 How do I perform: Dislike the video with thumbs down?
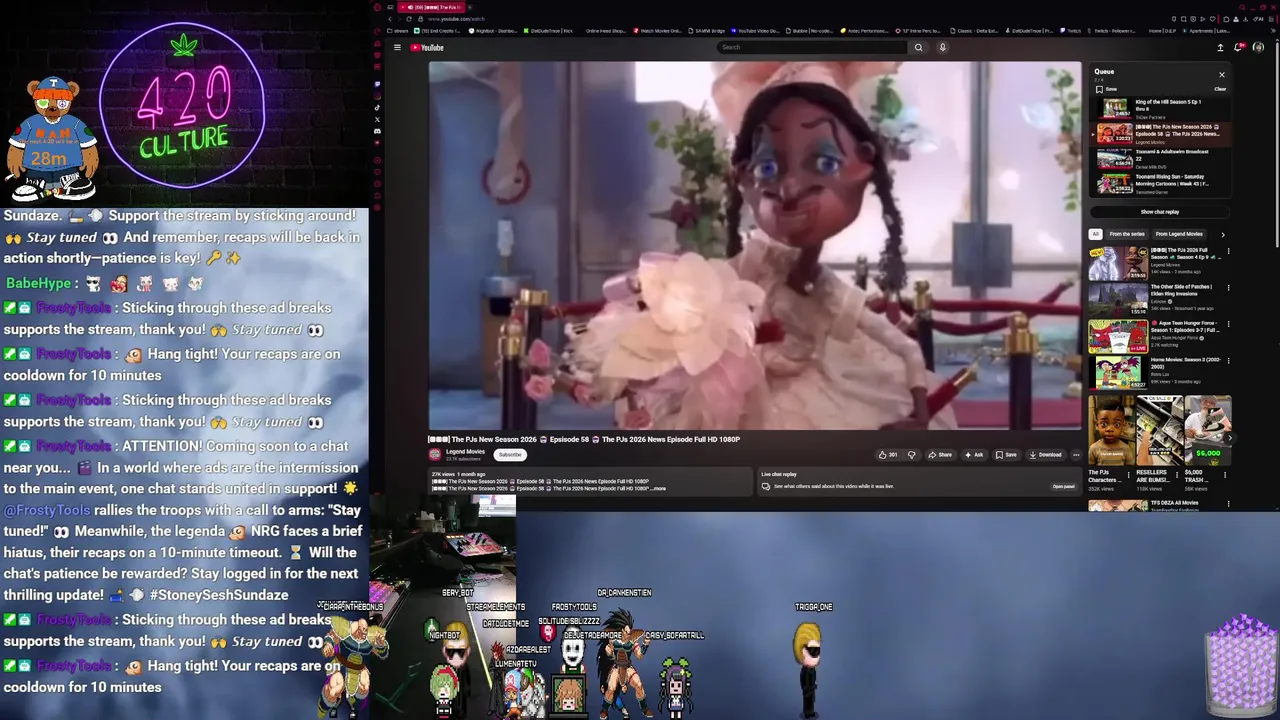[x=911, y=455]
